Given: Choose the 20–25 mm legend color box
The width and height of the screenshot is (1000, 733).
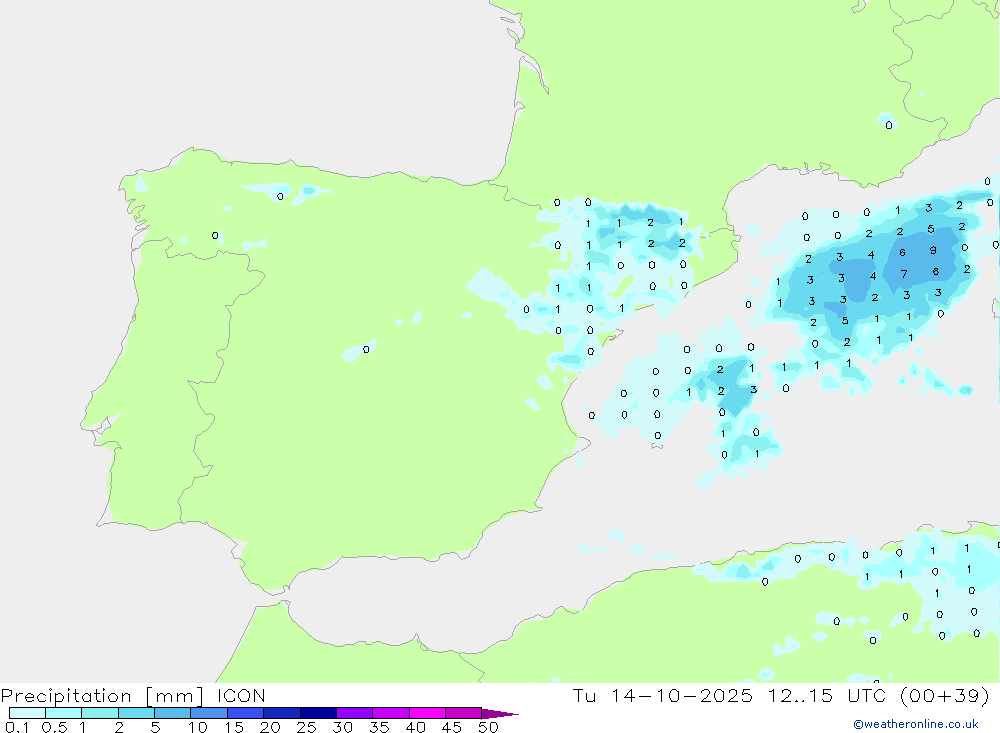Looking at the screenshot, I should pos(282,713).
